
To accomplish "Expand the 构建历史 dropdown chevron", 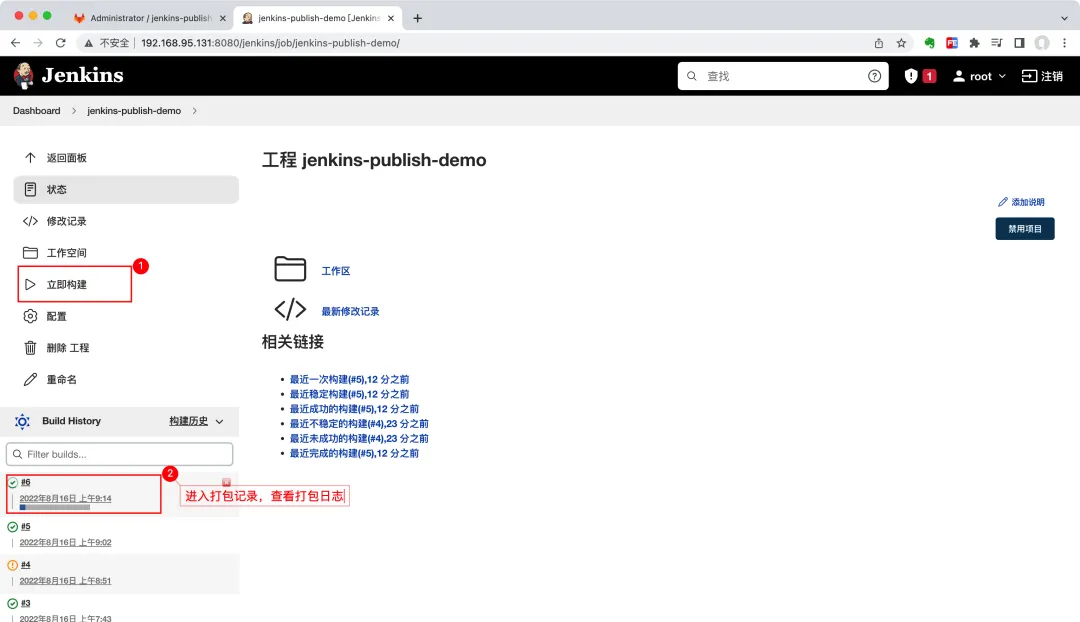I will (220, 422).
